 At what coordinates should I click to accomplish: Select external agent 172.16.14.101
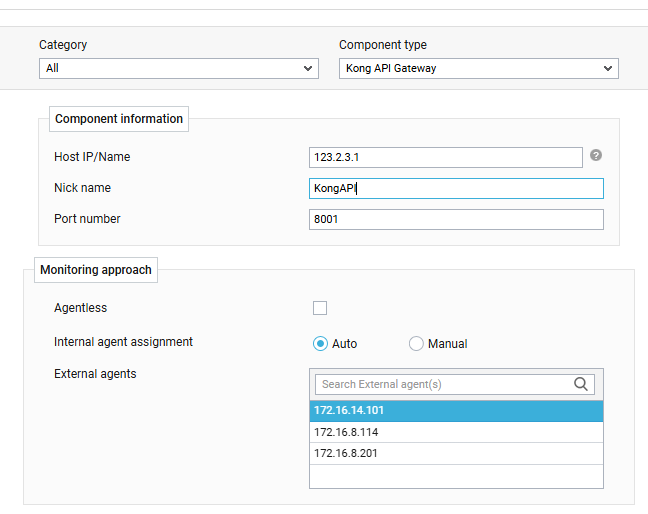[x=456, y=411]
